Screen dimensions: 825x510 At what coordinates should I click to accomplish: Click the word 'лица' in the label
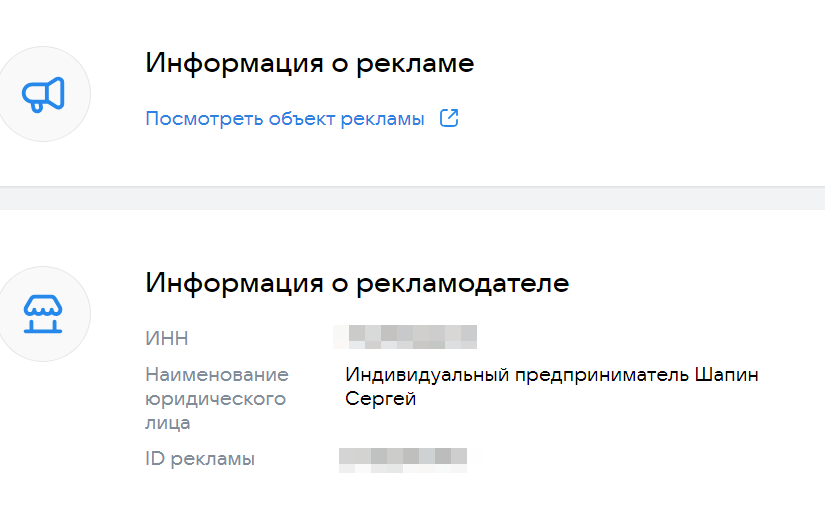click(x=168, y=423)
